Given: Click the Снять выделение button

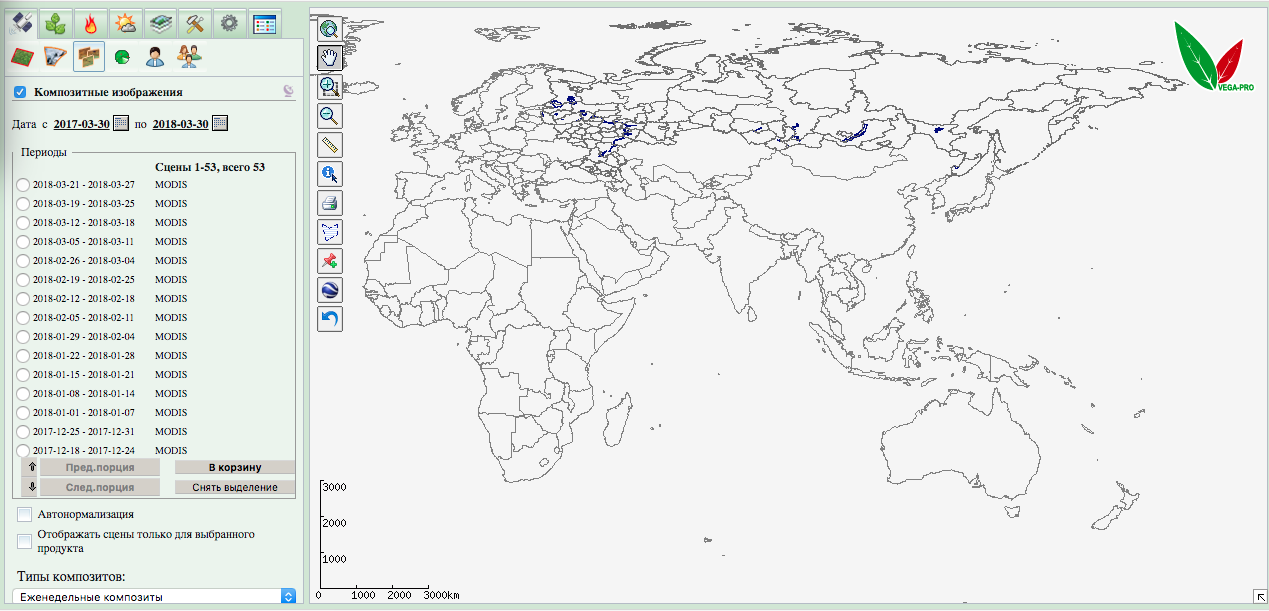Looking at the screenshot, I should (235, 487).
